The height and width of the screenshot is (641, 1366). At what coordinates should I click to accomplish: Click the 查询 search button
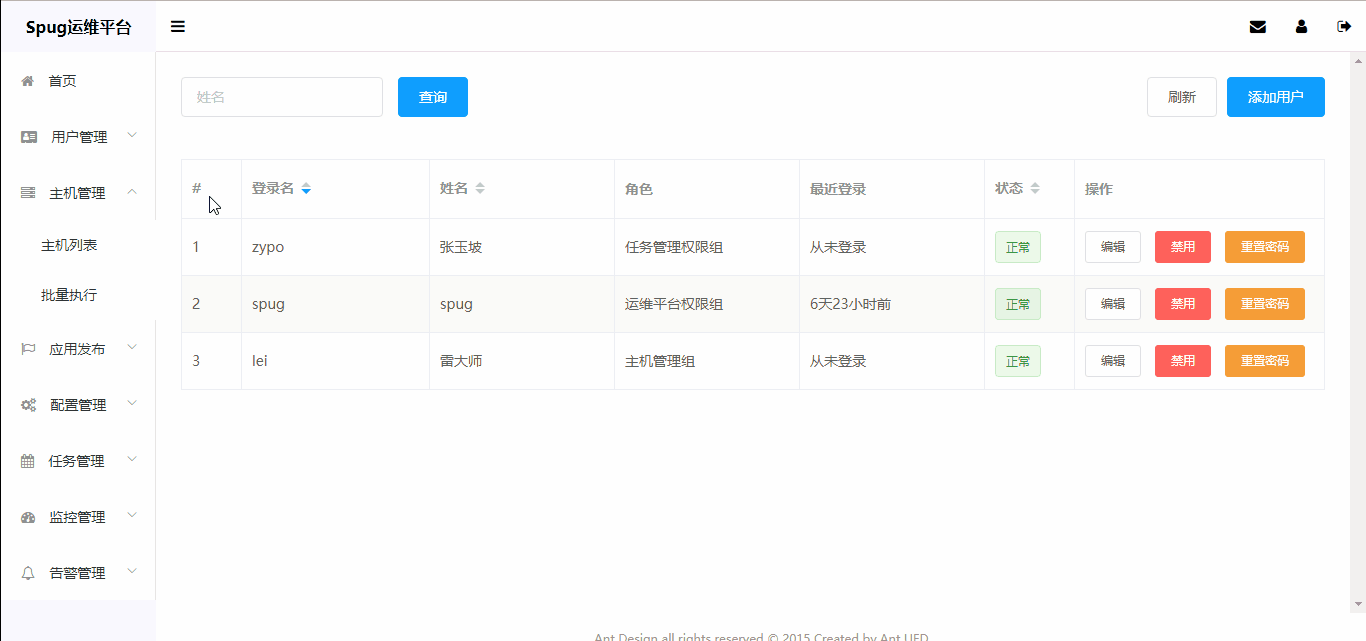click(x=433, y=97)
